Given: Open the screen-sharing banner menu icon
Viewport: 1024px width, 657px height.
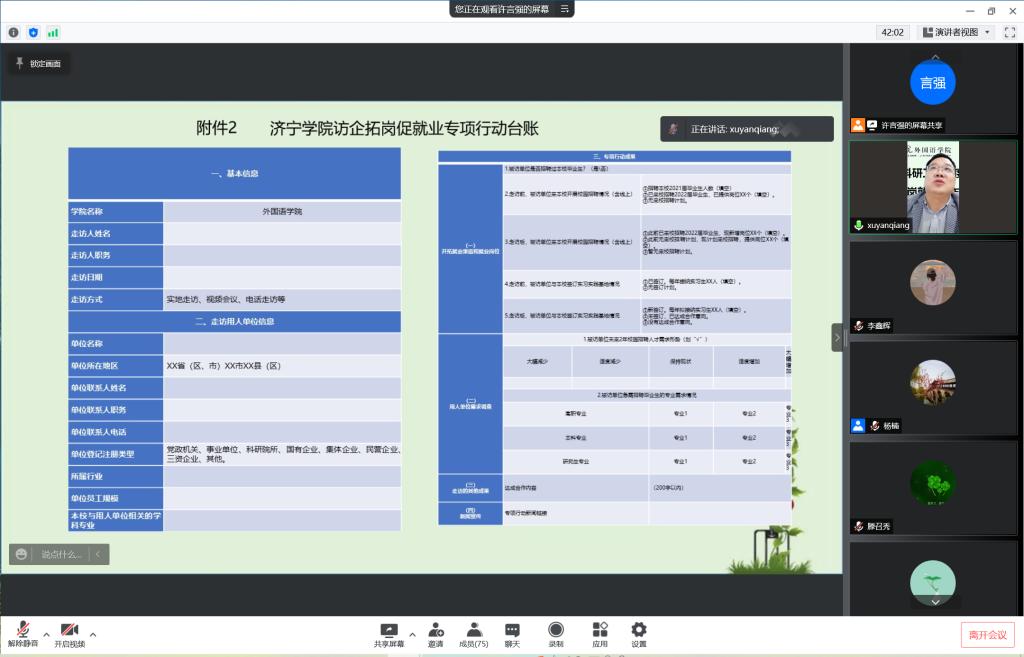Looking at the screenshot, I should 565,9.
